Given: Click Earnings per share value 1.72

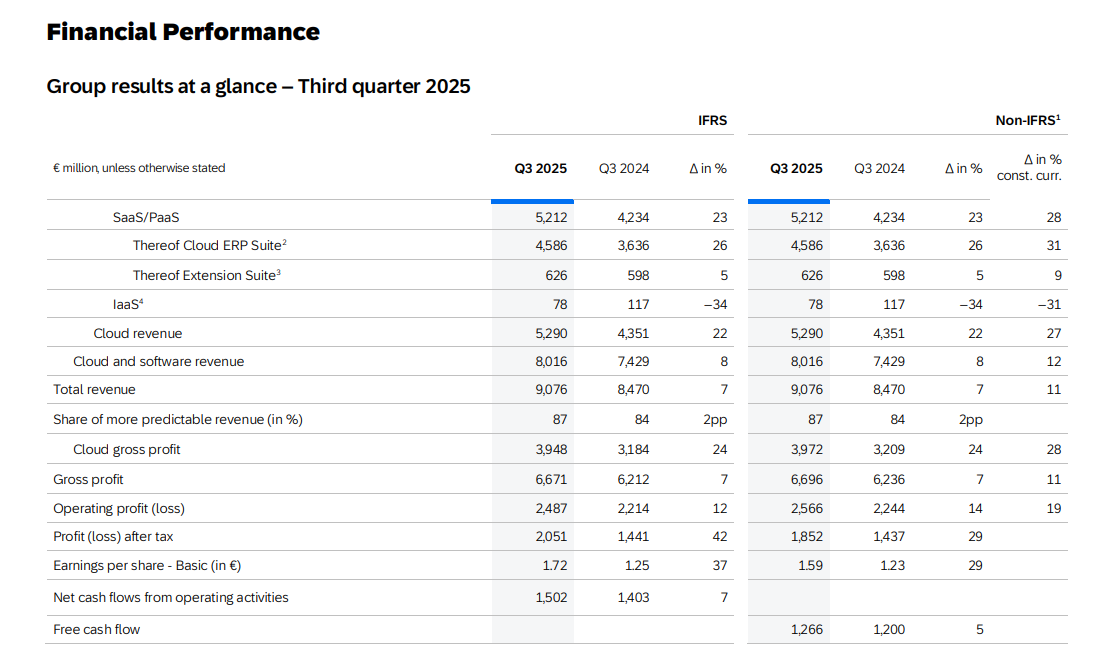Looking at the screenshot, I should [554, 565].
